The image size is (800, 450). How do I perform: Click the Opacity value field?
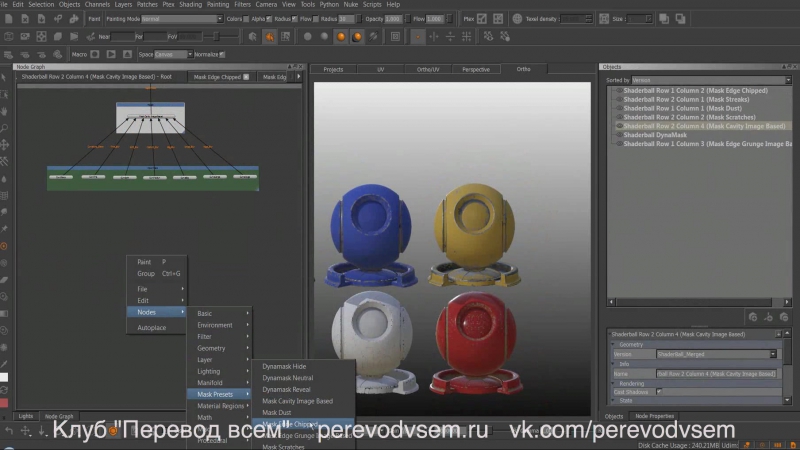(x=393, y=19)
